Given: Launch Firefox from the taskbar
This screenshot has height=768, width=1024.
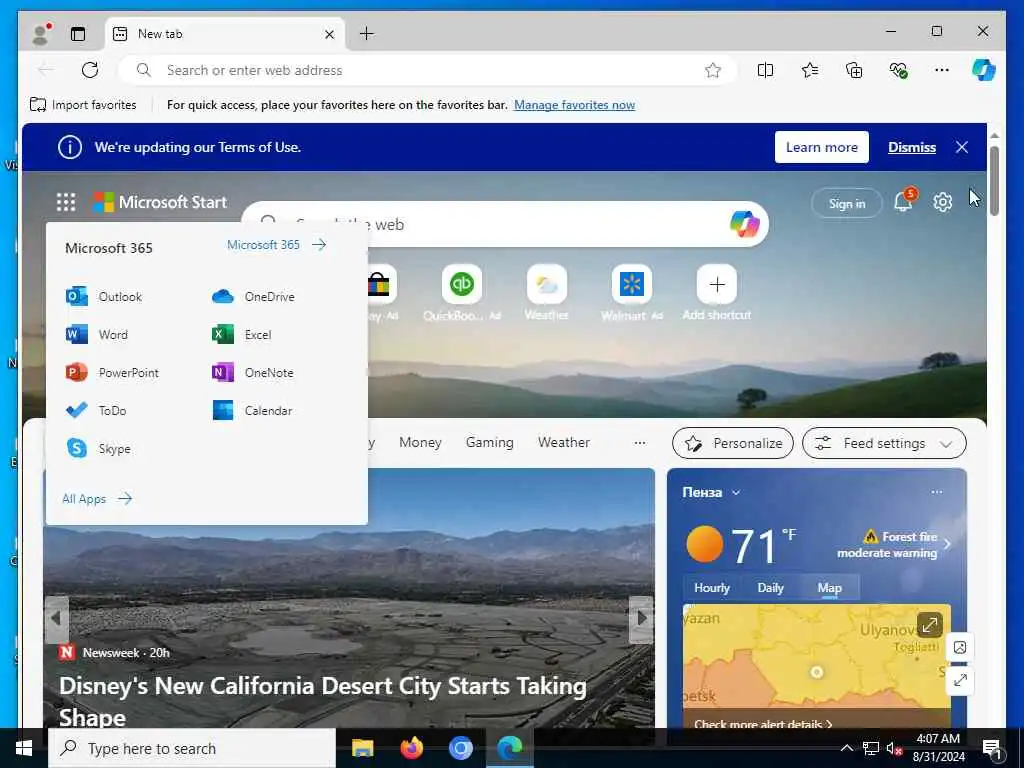Looking at the screenshot, I should (x=411, y=748).
